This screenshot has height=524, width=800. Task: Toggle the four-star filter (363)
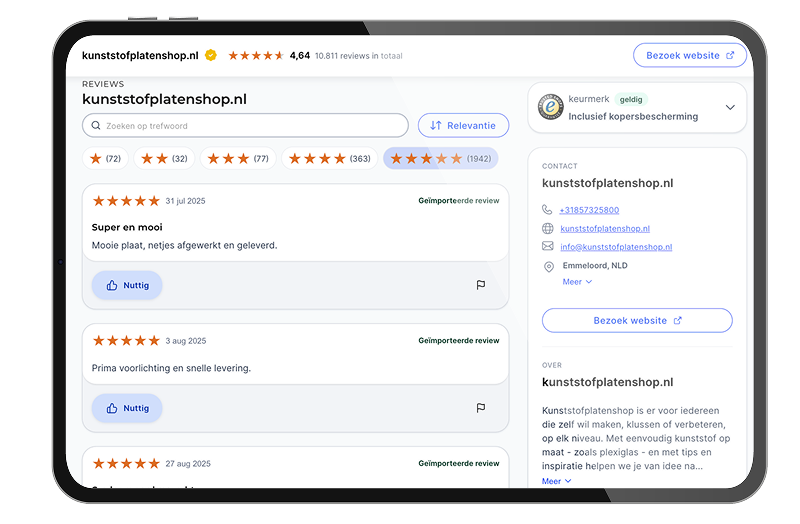pos(330,159)
